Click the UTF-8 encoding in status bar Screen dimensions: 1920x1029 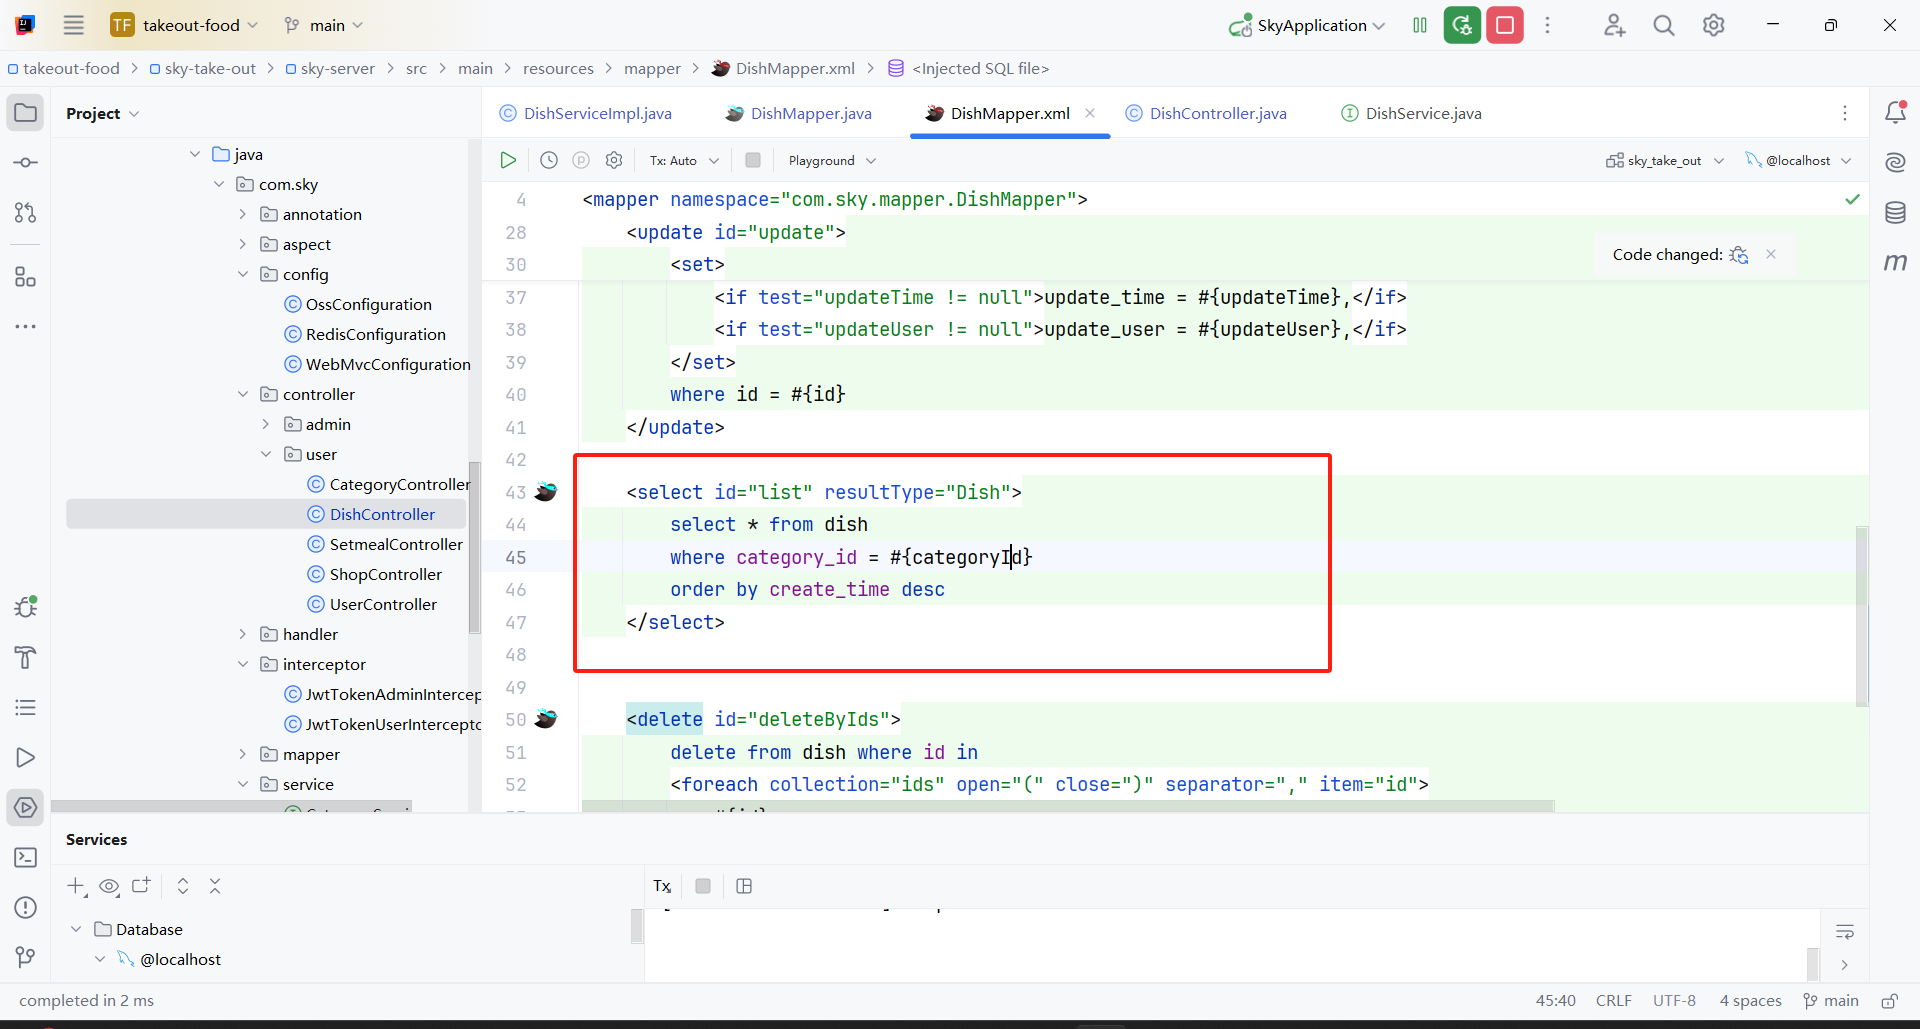click(1674, 1001)
